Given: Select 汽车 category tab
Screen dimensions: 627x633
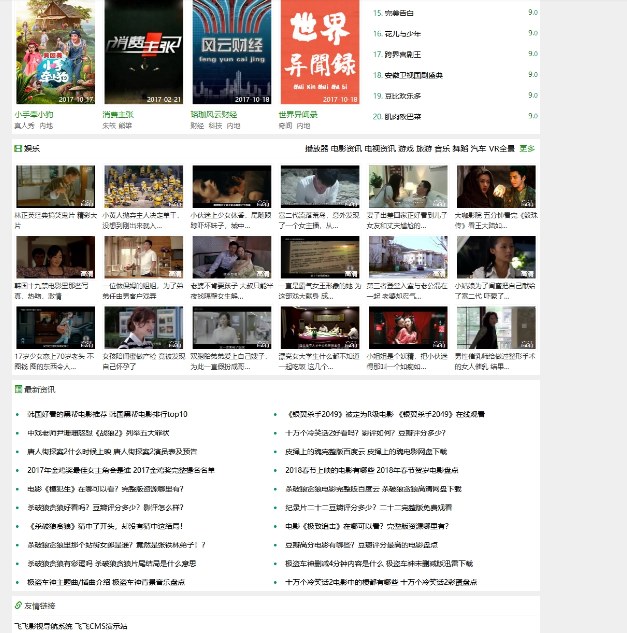Looking at the screenshot, I should 478,149.
